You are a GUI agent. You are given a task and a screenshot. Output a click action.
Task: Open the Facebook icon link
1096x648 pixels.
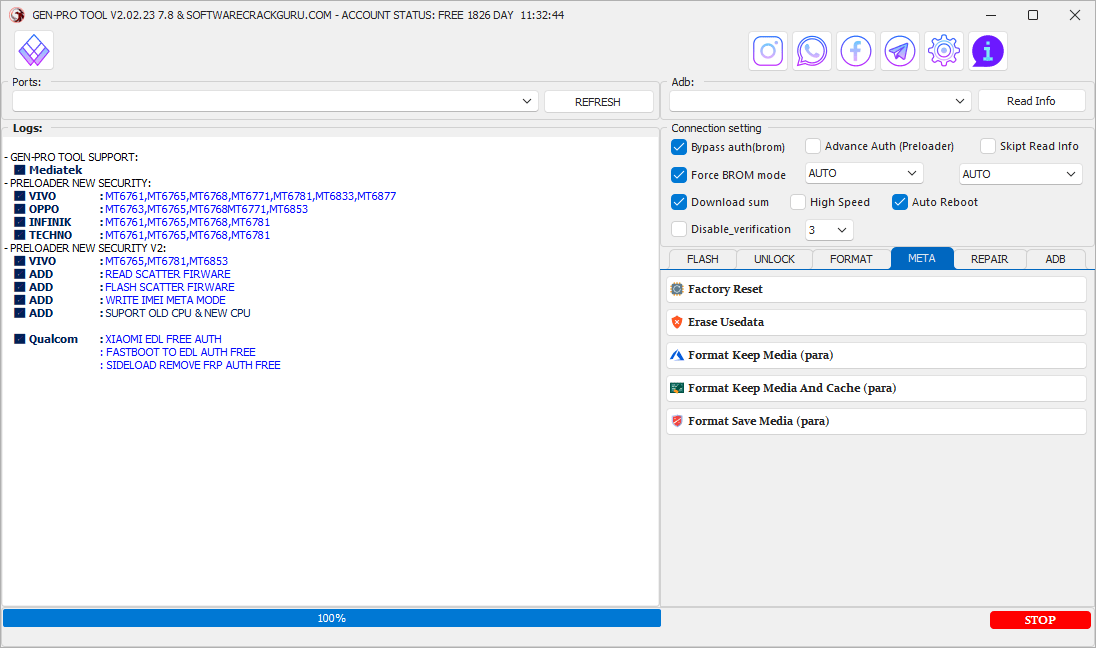[856, 51]
